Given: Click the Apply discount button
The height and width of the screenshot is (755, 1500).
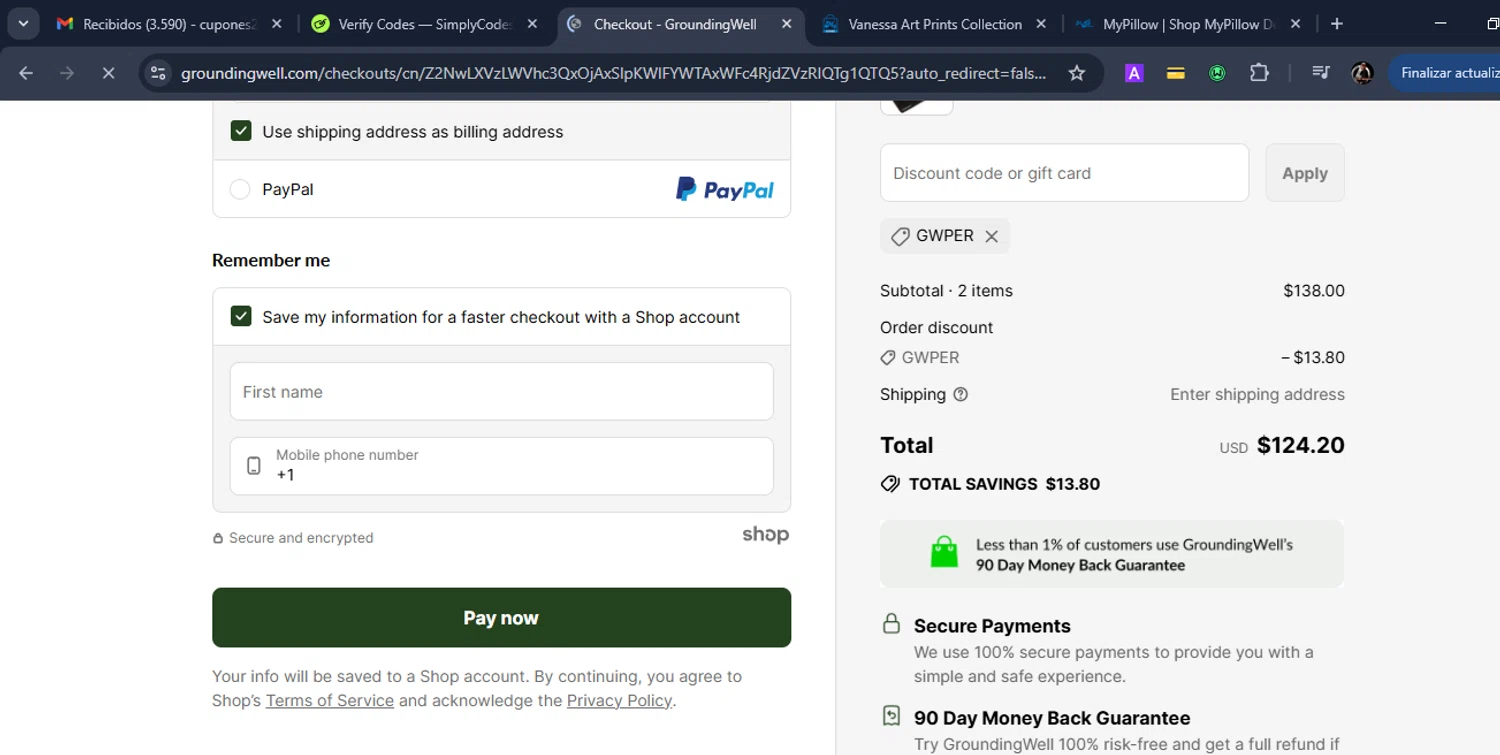Looking at the screenshot, I should [x=1305, y=172].
